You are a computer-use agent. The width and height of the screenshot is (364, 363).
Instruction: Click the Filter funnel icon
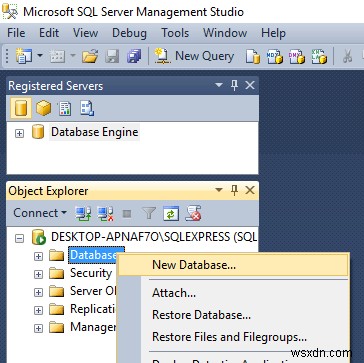tap(149, 213)
